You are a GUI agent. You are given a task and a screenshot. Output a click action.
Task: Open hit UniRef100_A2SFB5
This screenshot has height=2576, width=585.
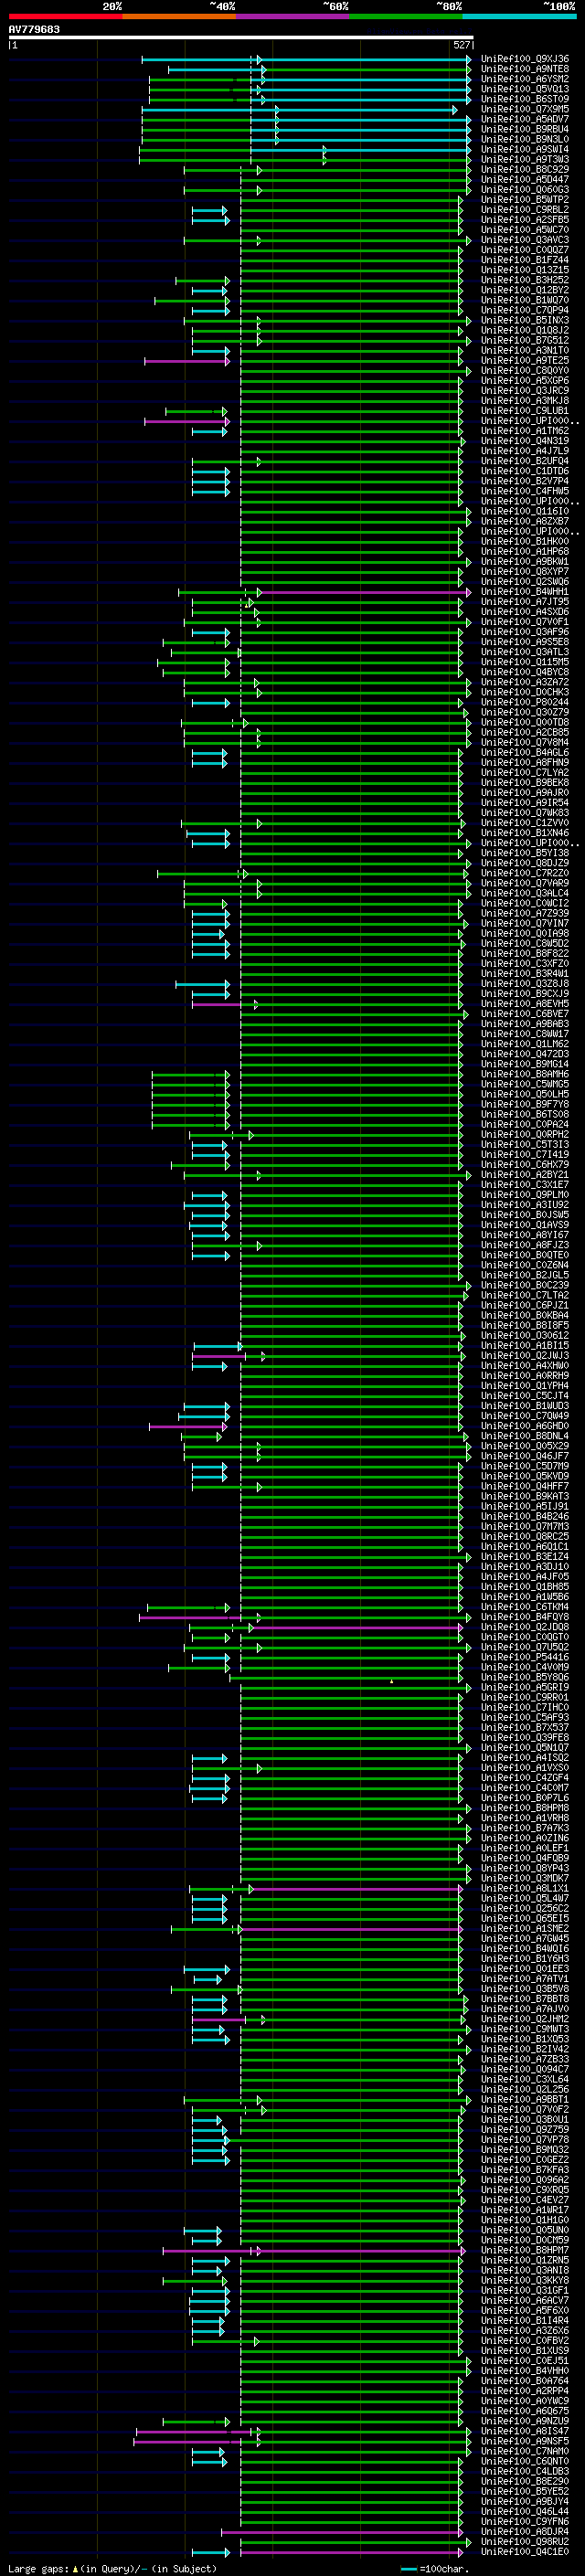click(525, 220)
